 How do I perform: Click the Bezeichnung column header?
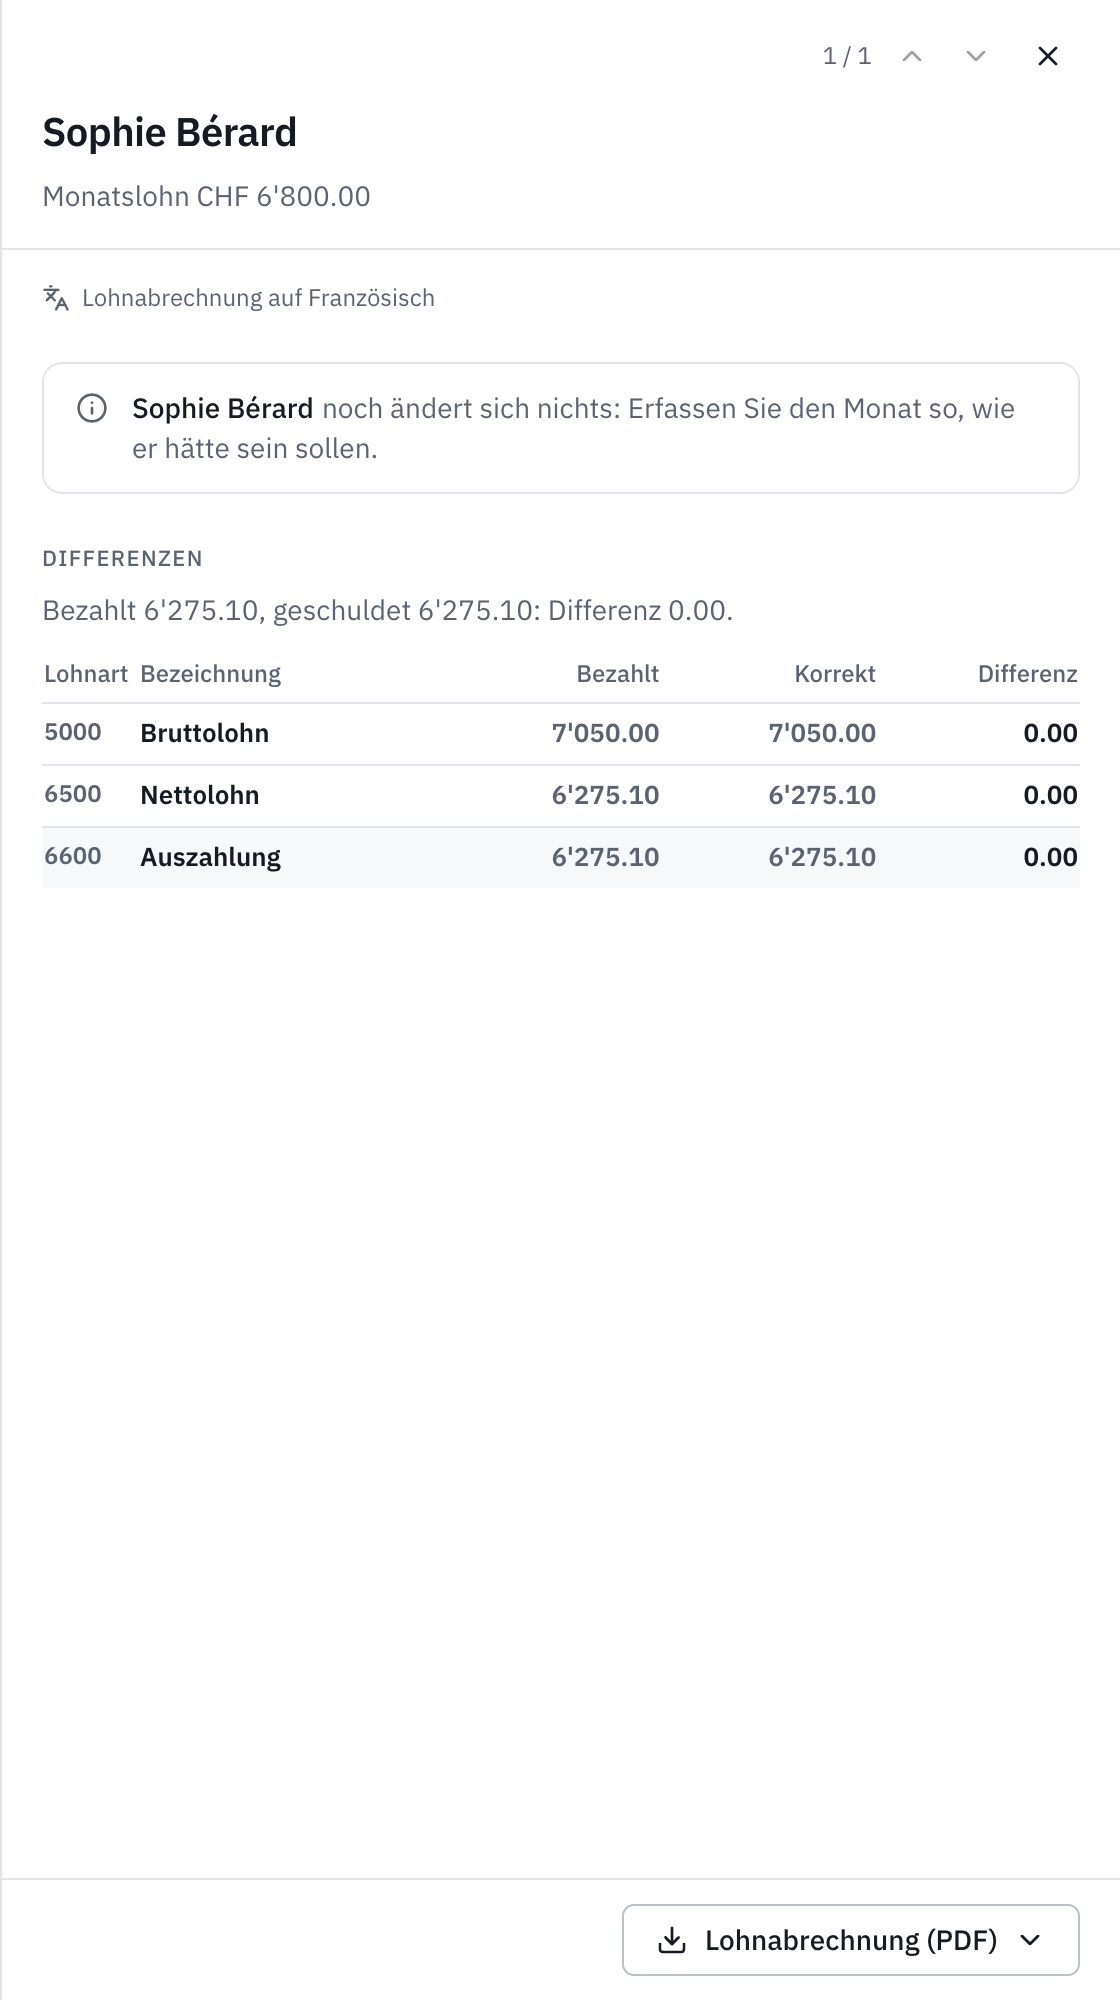pyautogui.click(x=210, y=674)
